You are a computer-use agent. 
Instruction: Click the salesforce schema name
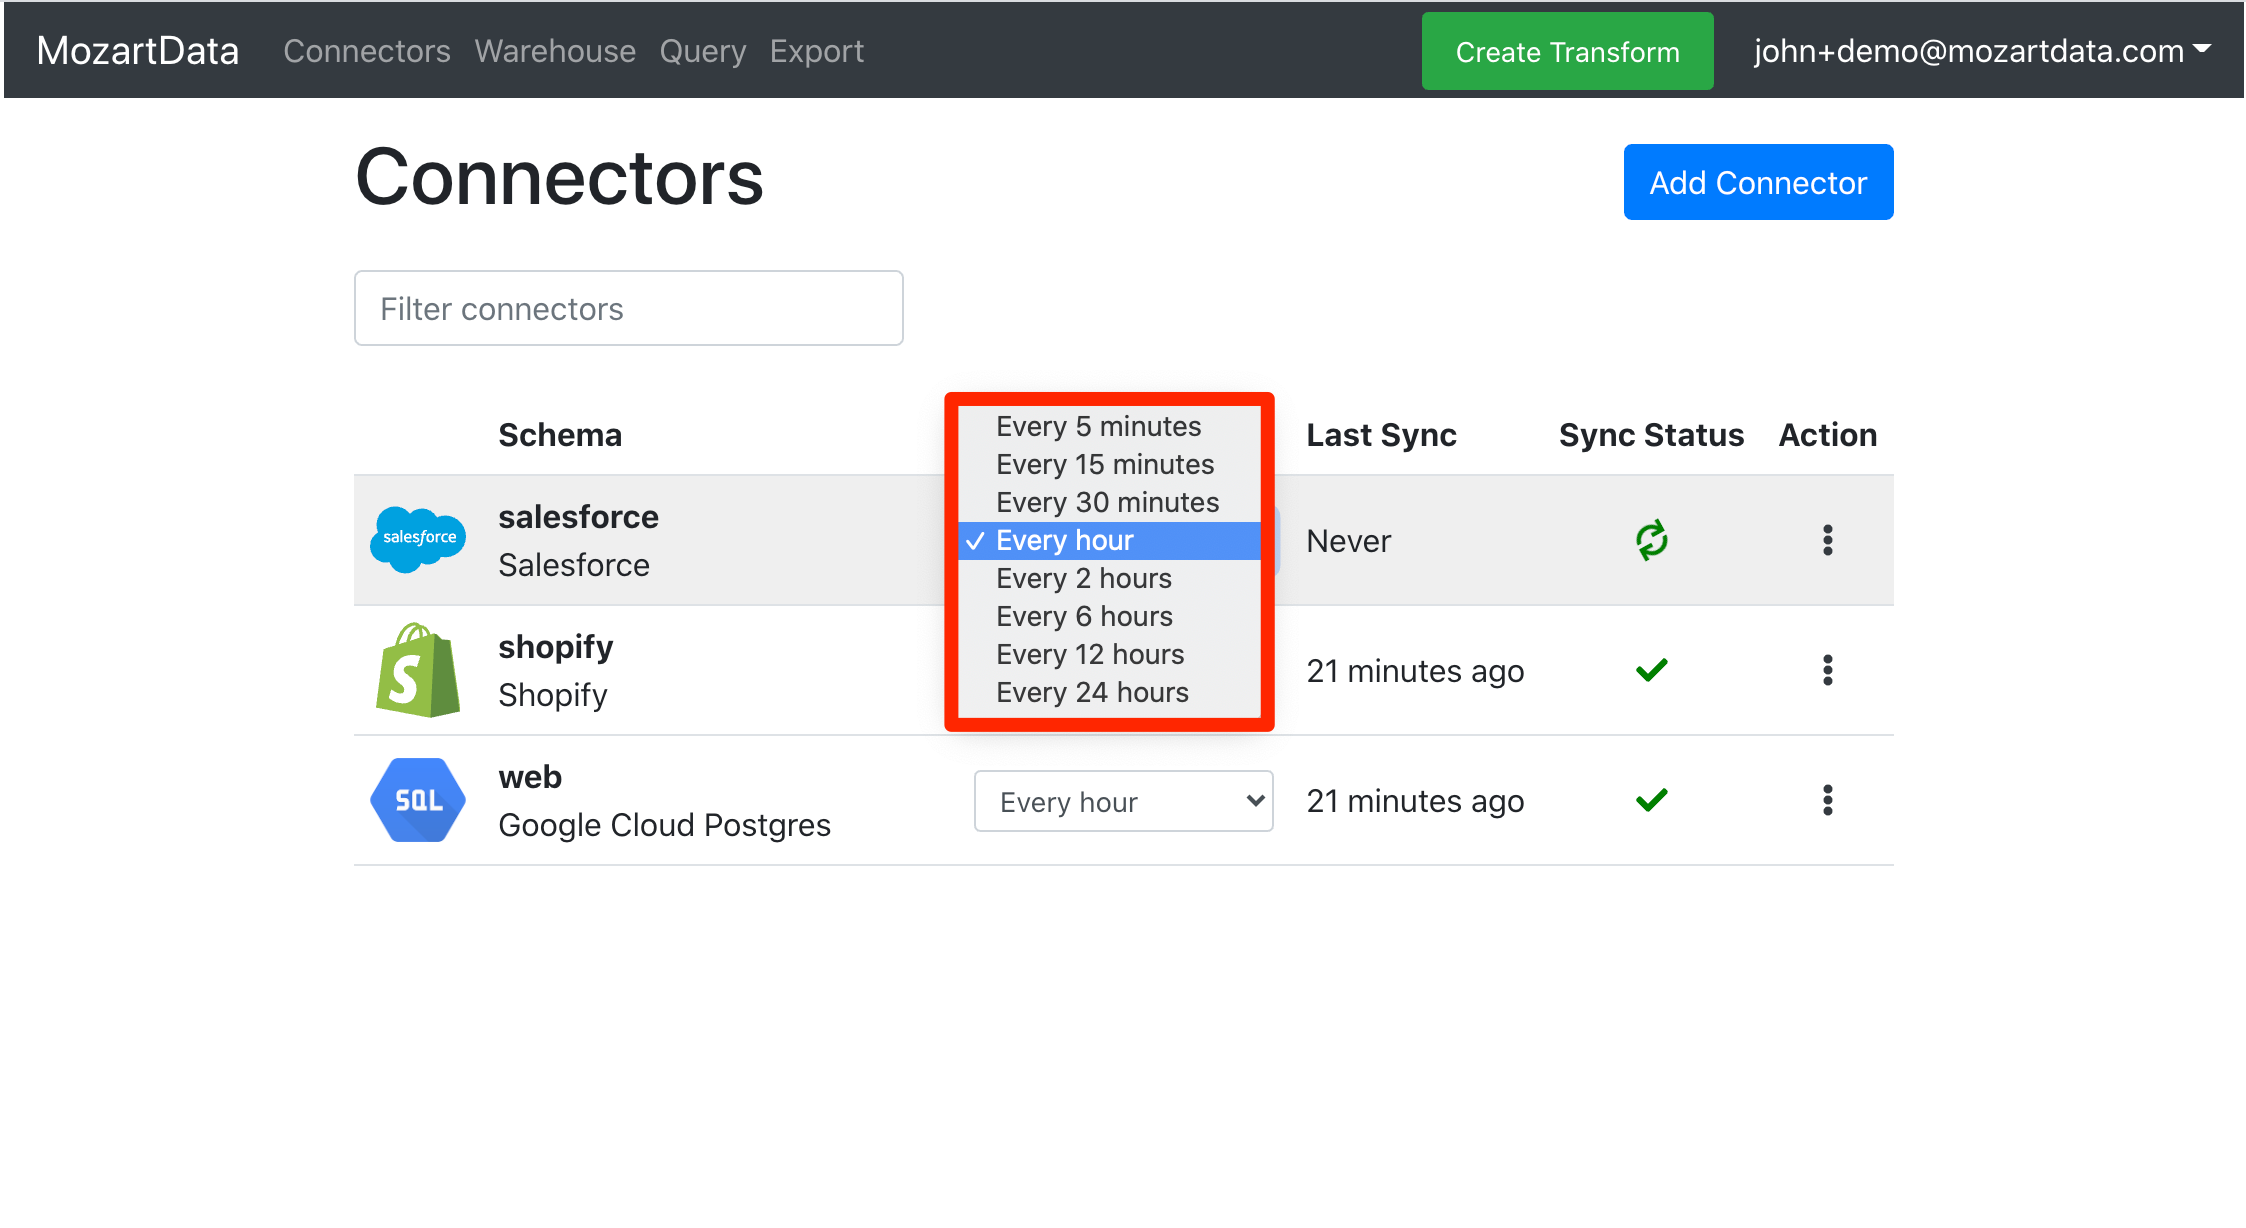578,517
